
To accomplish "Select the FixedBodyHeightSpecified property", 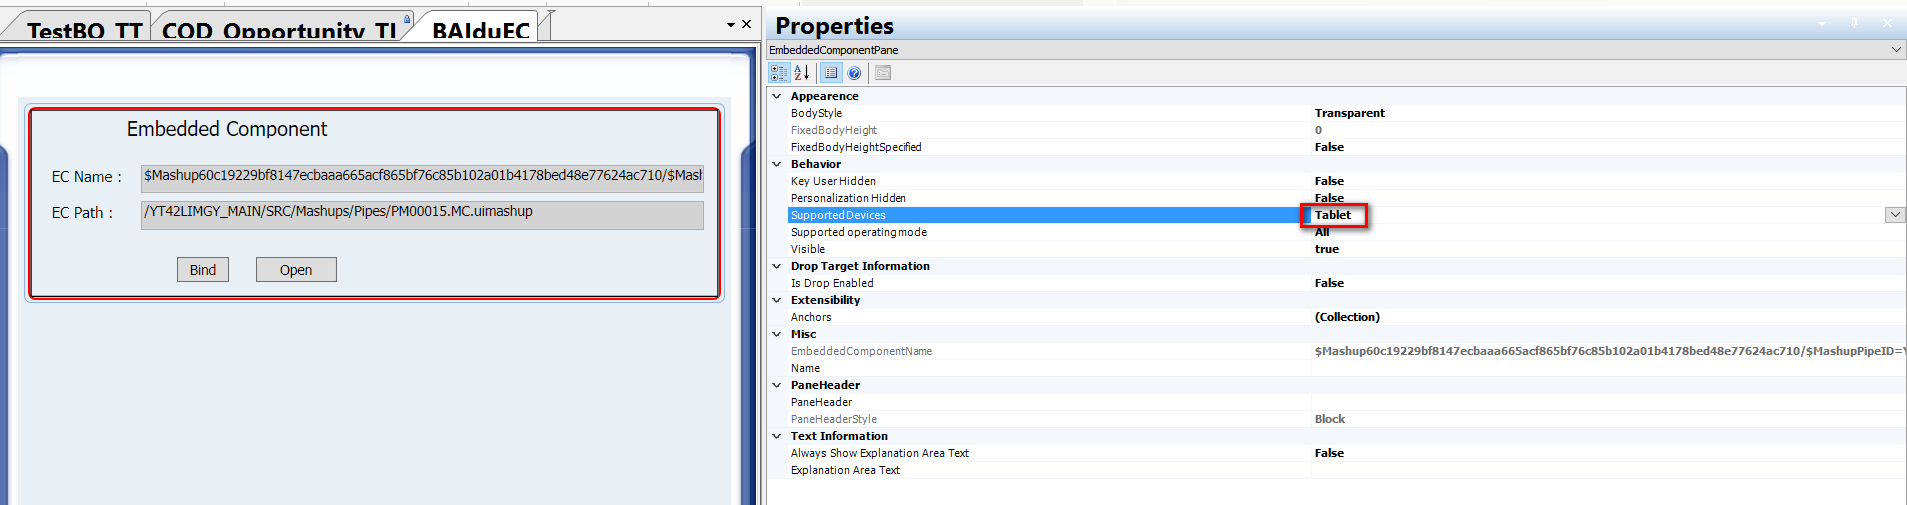I will click(856, 147).
